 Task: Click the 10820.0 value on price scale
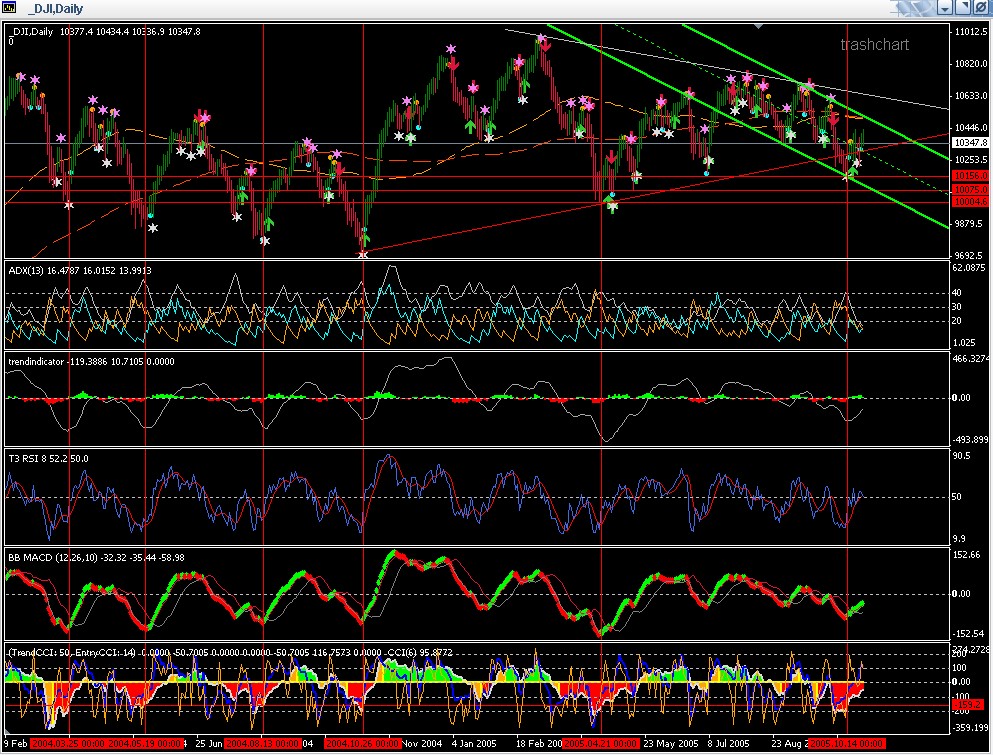tap(971, 63)
